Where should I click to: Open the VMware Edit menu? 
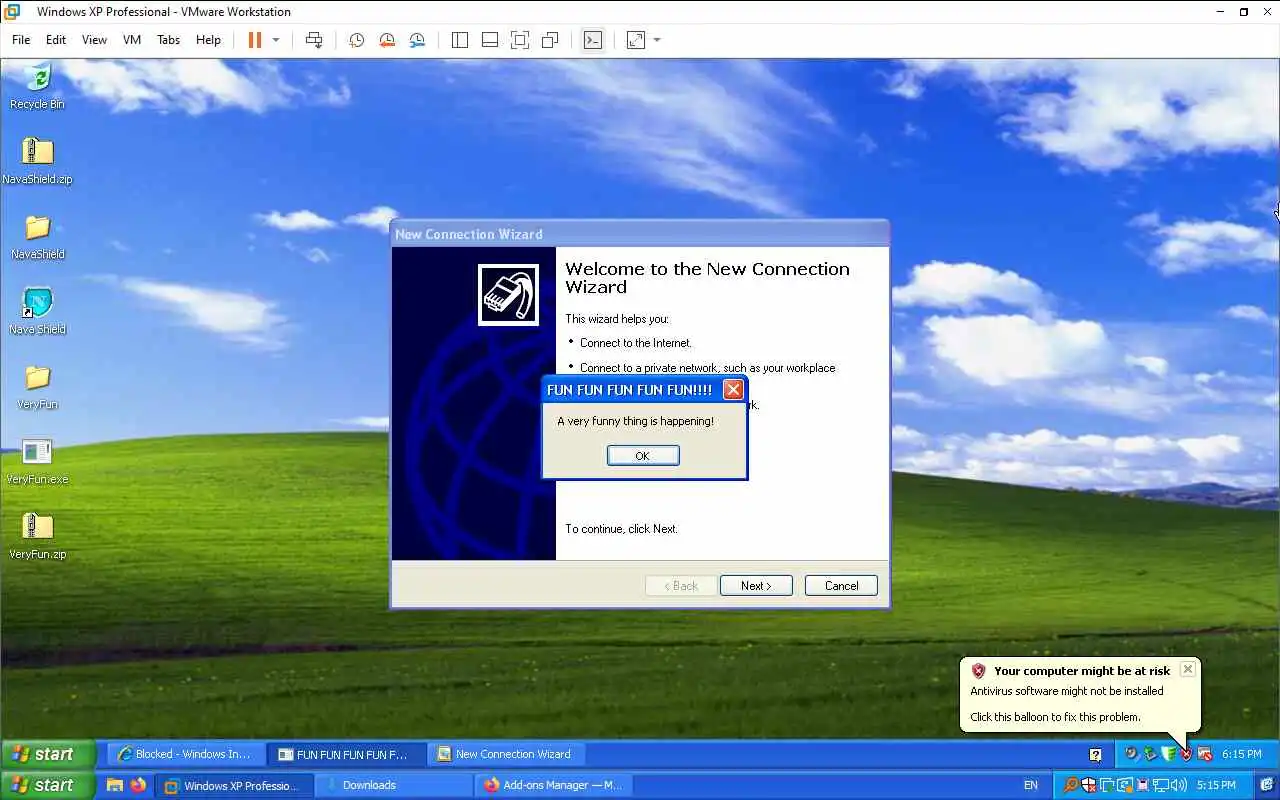pos(56,40)
